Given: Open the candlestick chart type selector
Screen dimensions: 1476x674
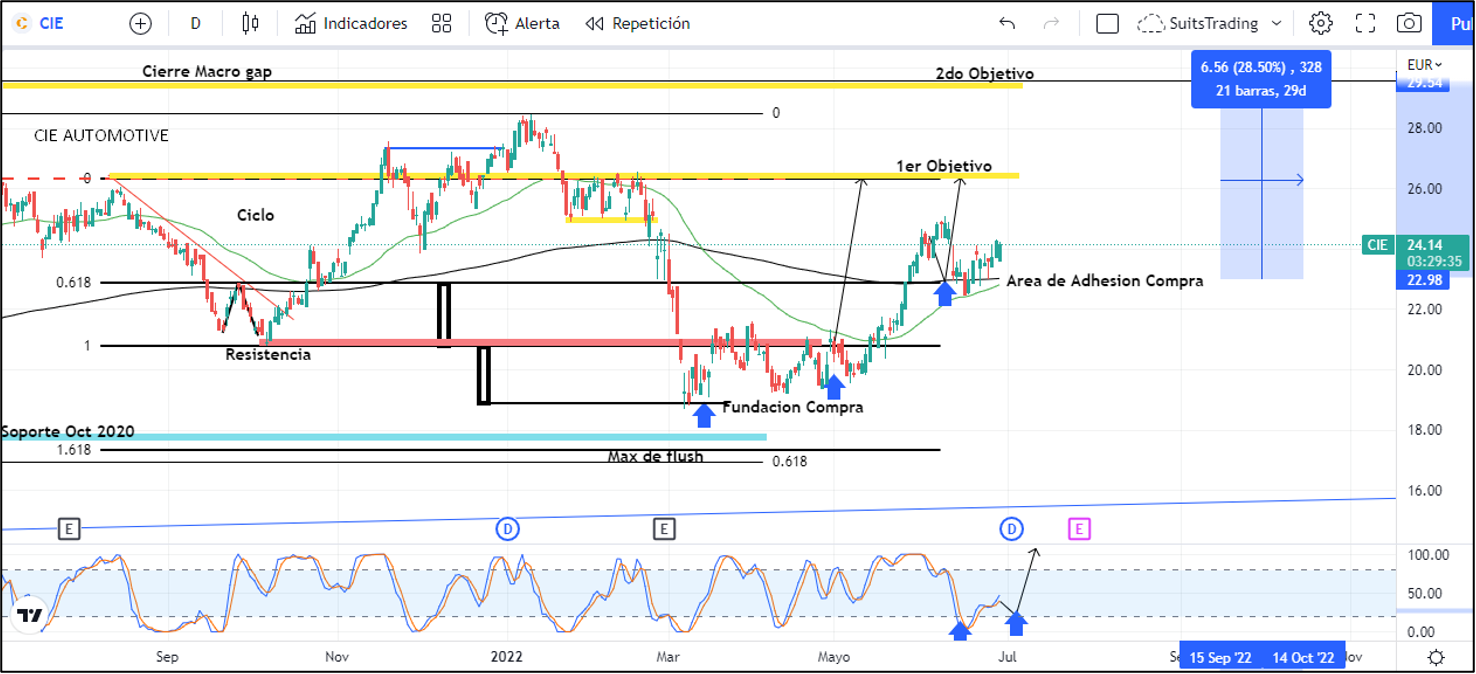Looking at the screenshot, I should (x=250, y=23).
